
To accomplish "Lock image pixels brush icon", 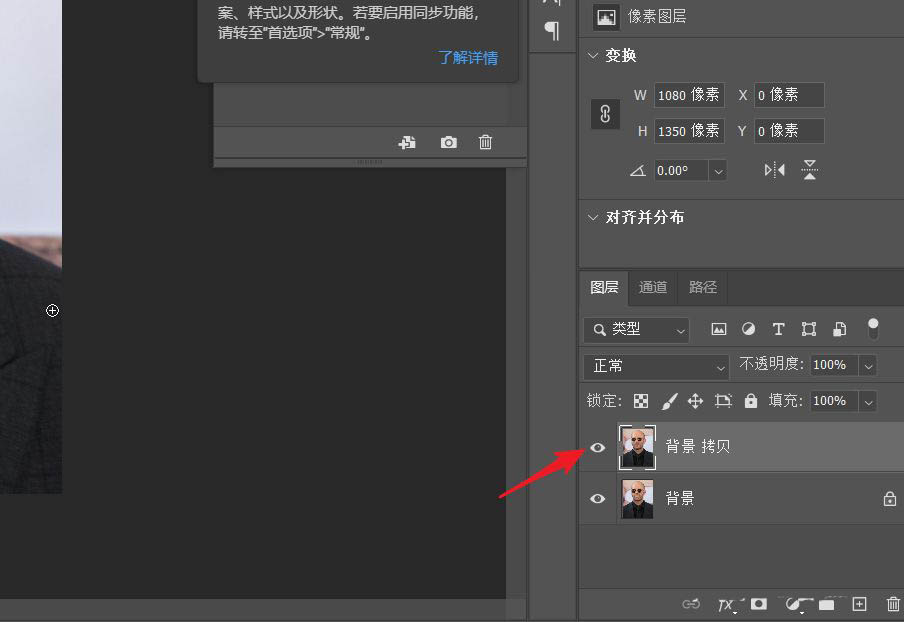I will (669, 401).
